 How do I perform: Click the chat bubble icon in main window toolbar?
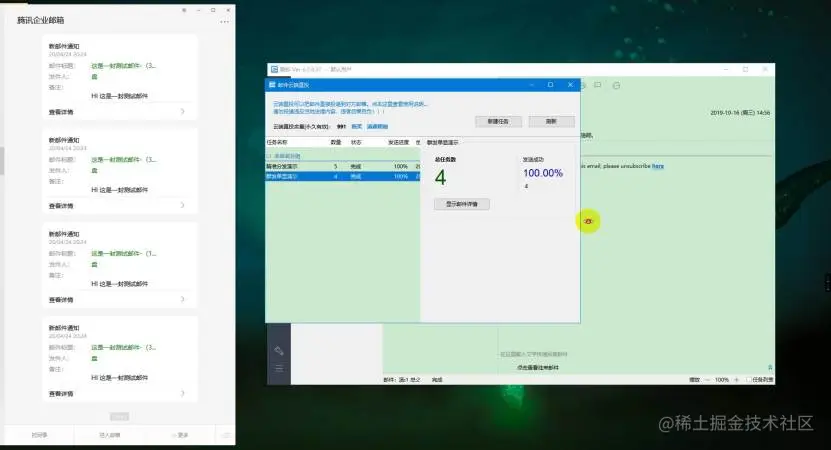click(x=597, y=85)
